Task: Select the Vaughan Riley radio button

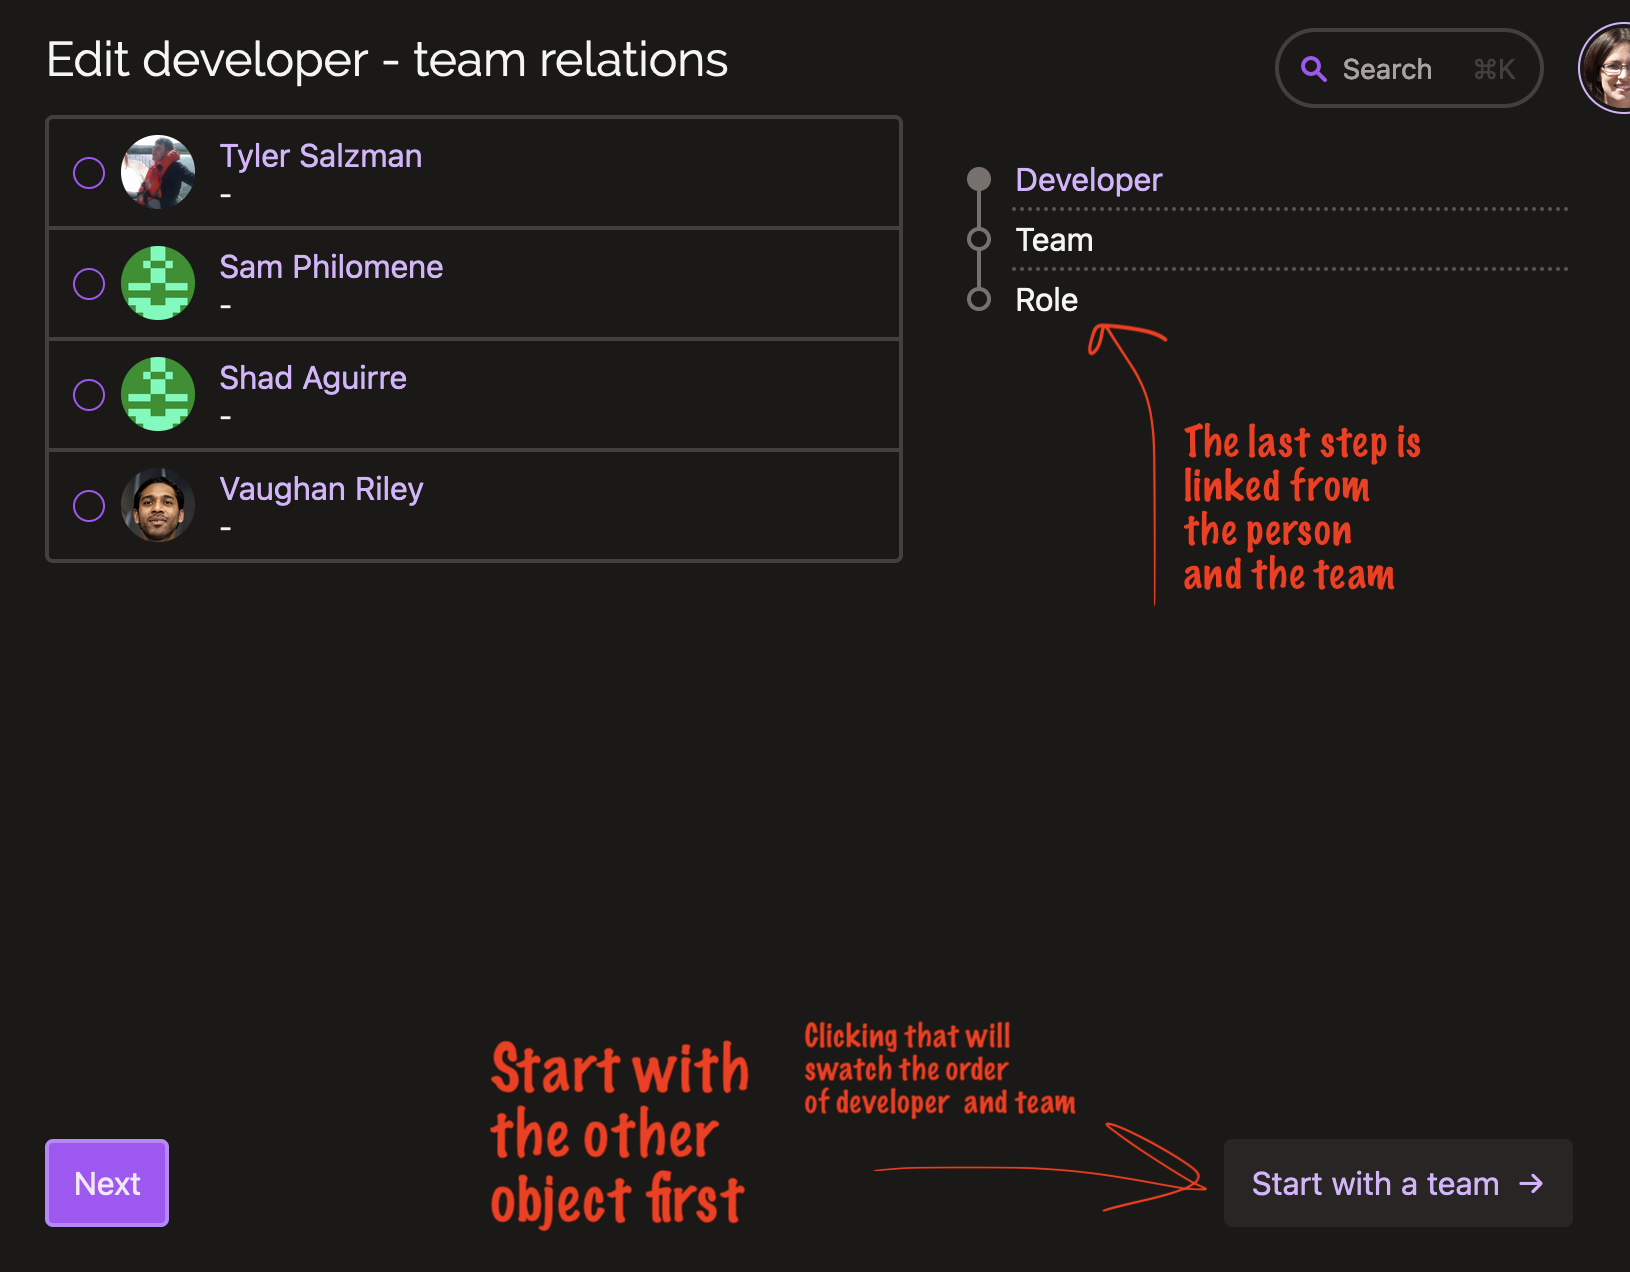Action: (x=89, y=506)
